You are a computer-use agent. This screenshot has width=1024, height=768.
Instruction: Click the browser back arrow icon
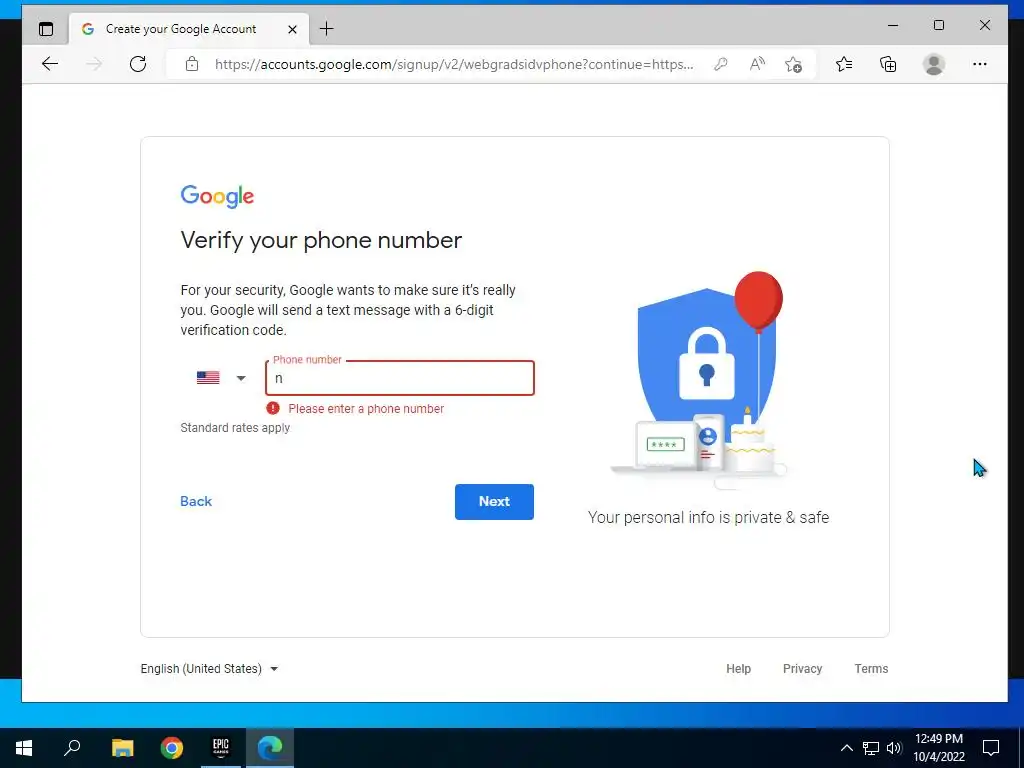click(x=50, y=64)
